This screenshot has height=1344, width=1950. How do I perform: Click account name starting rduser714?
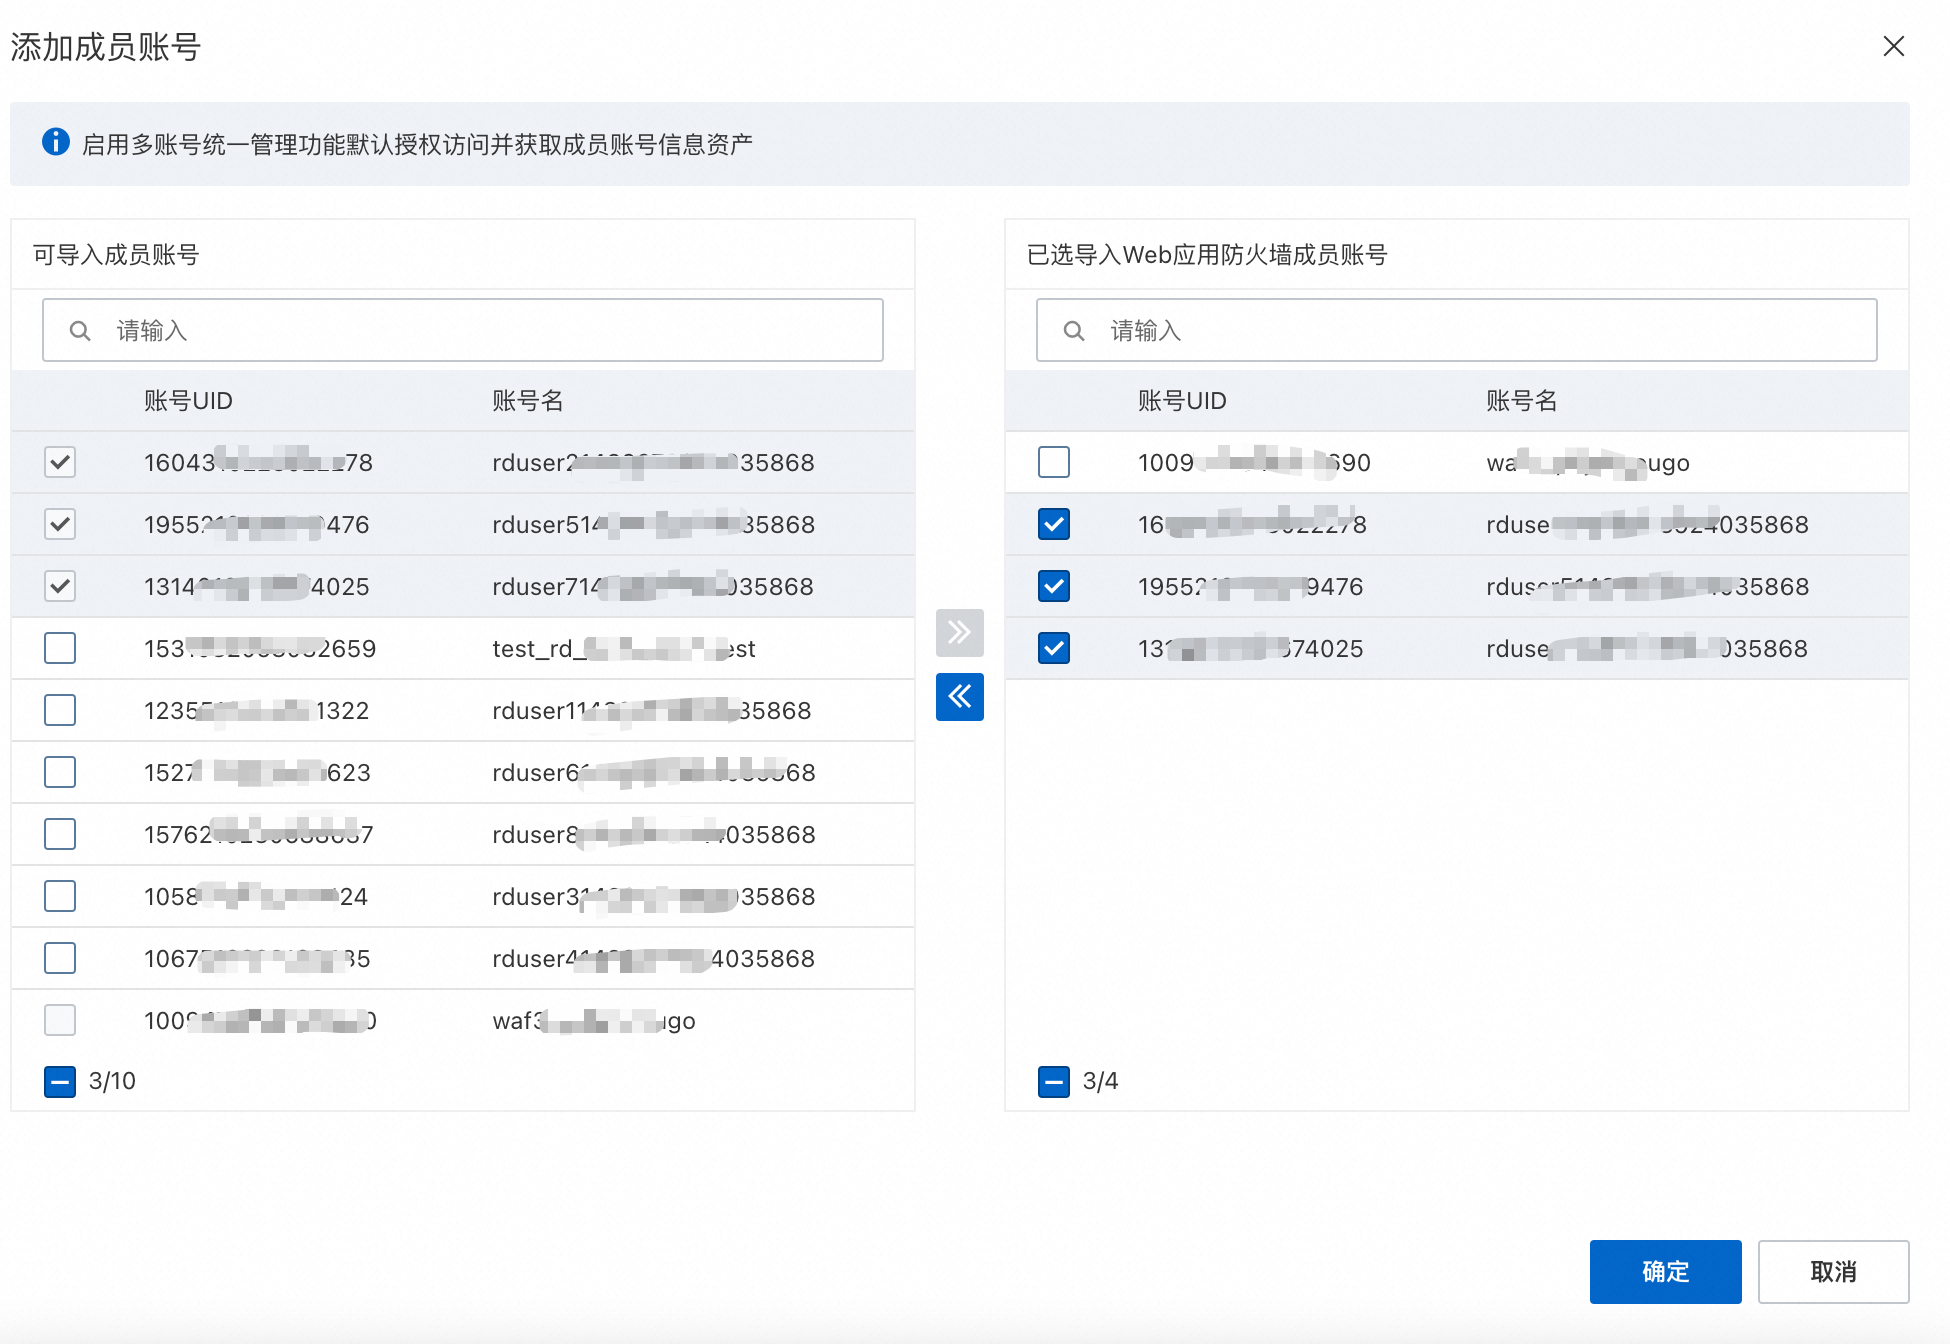(653, 586)
